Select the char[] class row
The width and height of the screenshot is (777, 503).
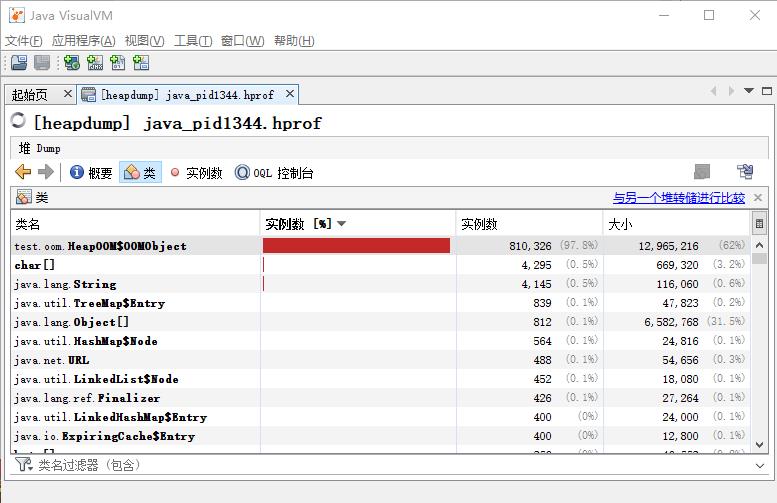[381, 265]
